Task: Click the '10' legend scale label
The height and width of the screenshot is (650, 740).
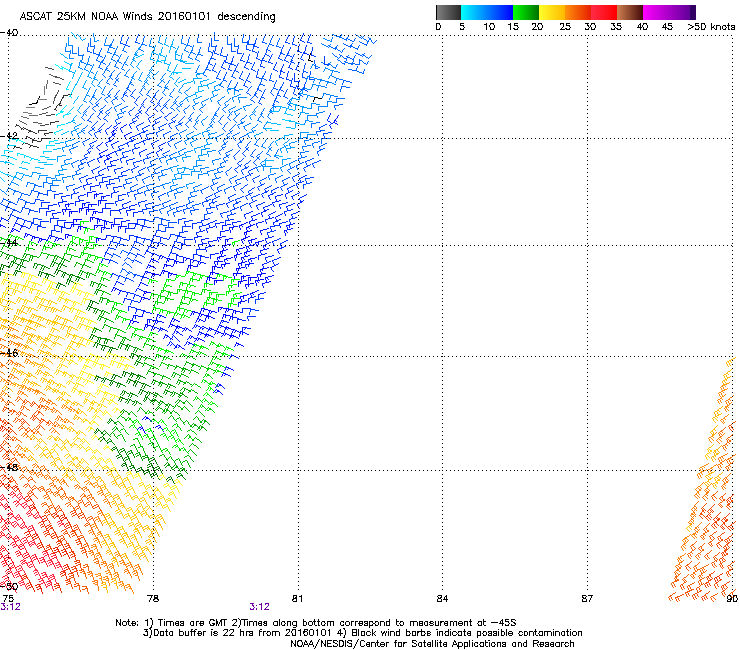Action: (x=489, y=27)
